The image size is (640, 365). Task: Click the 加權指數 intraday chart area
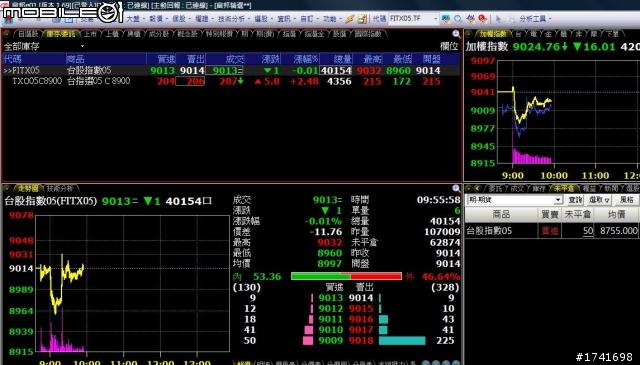(569, 112)
